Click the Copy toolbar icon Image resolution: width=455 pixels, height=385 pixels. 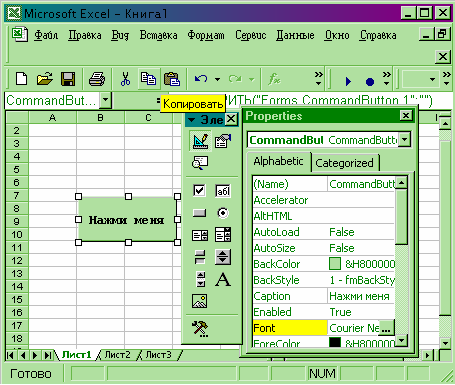click(x=148, y=79)
